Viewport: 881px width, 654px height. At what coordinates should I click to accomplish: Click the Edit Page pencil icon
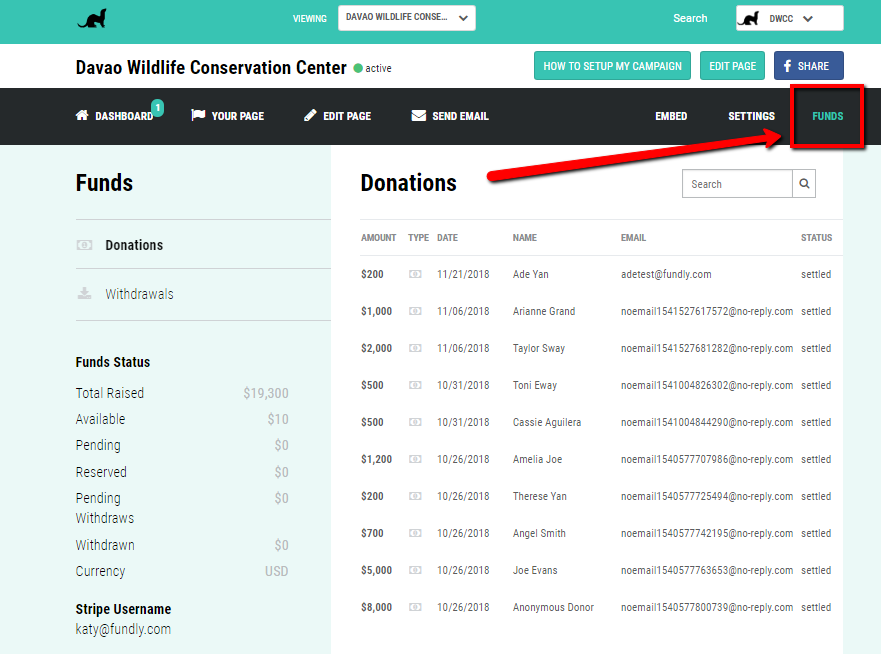point(310,115)
